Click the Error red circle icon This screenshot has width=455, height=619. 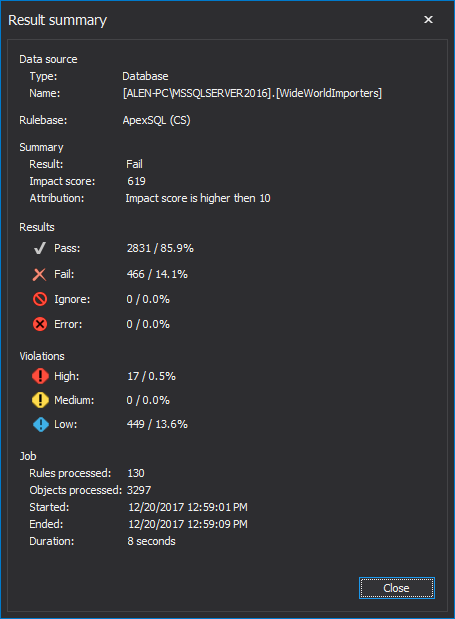click(x=40, y=324)
